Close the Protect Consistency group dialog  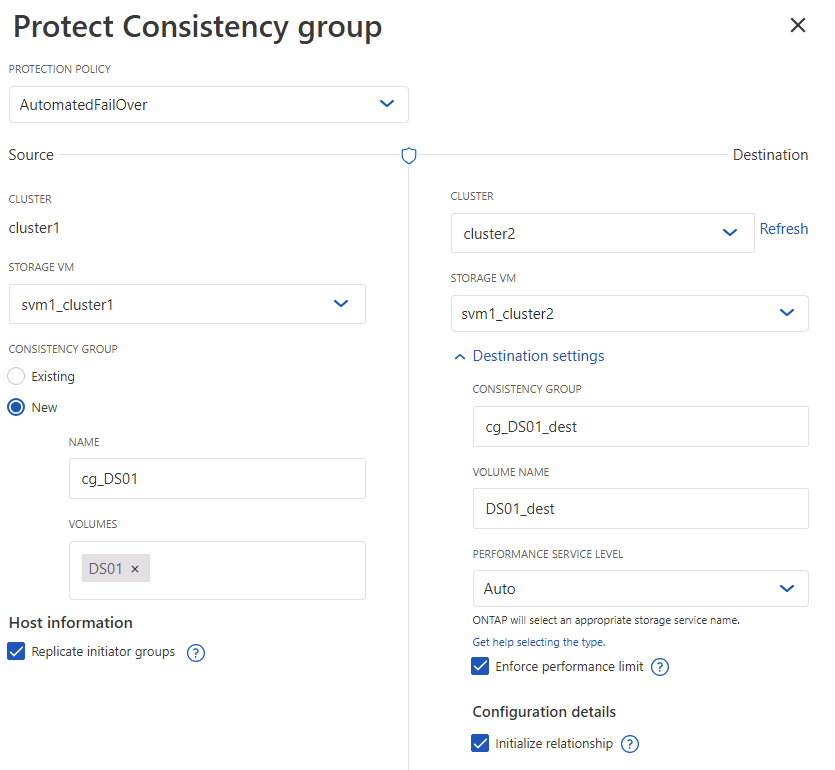[797, 26]
